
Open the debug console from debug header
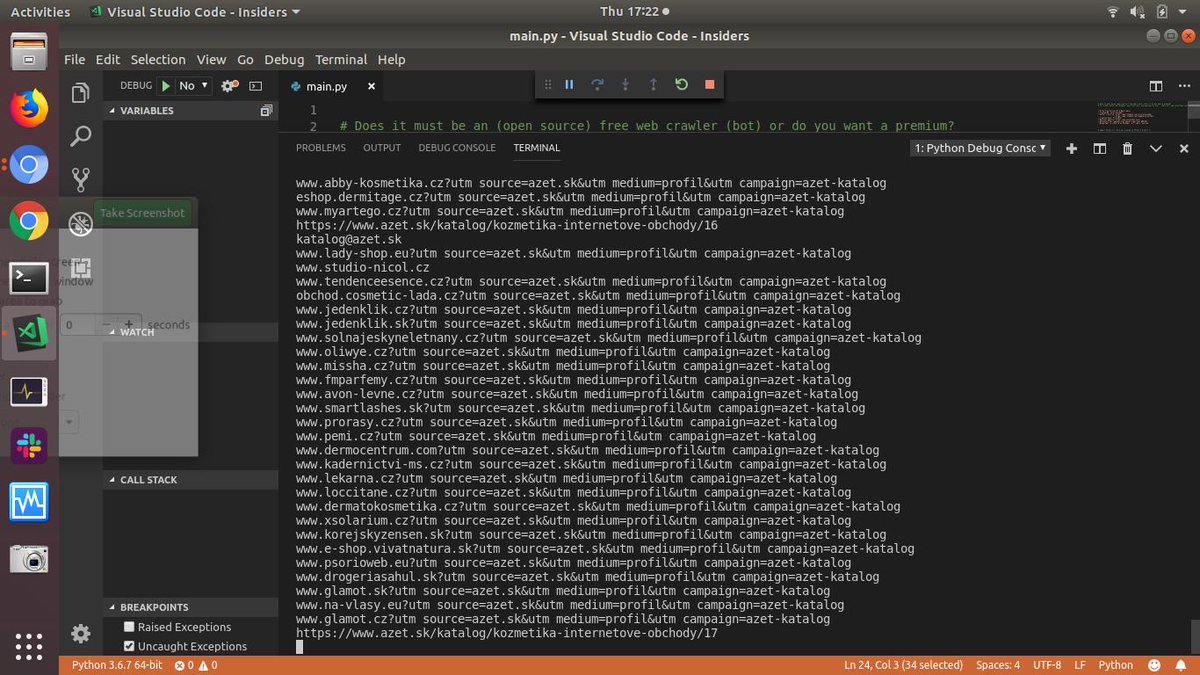pyautogui.click(x=255, y=86)
